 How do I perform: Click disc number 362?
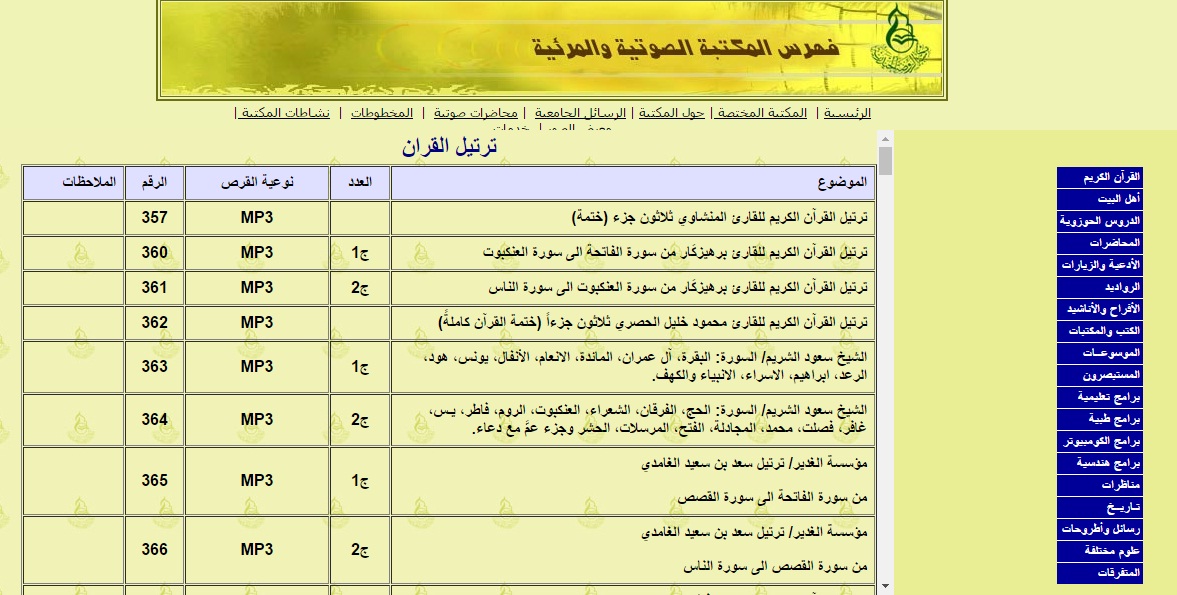click(x=155, y=323)
